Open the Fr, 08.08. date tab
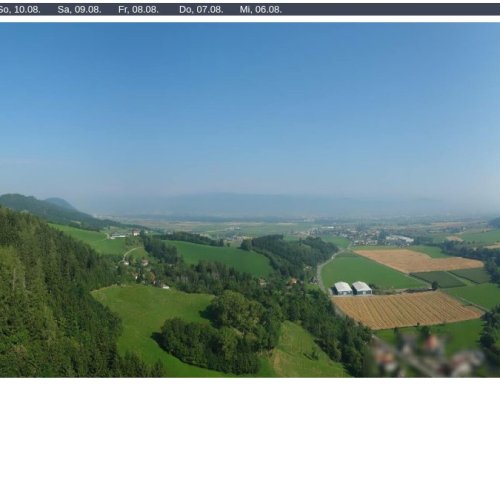The image size is (500, 500). coord(138,10)
